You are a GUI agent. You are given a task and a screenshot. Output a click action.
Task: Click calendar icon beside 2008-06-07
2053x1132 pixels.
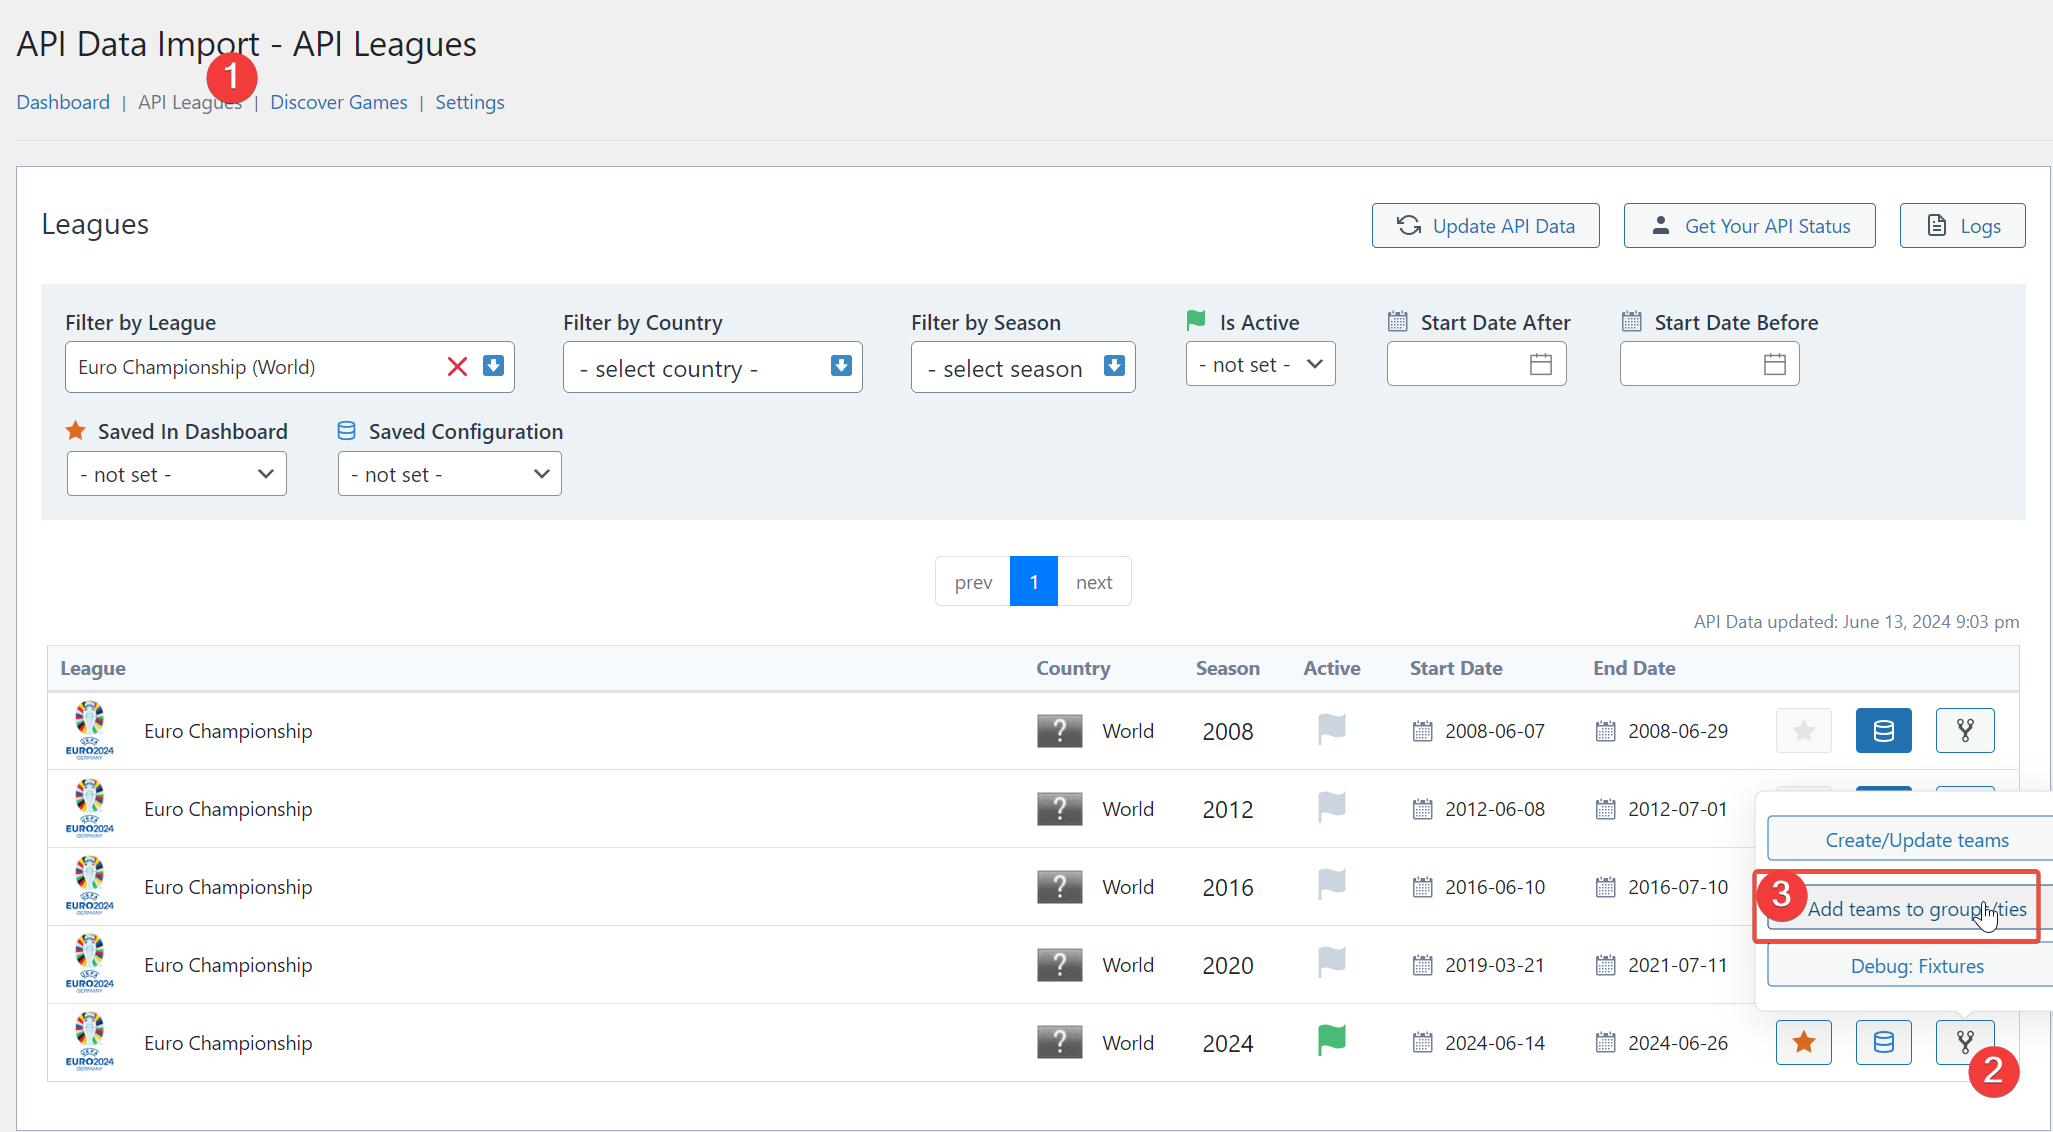[1422, 731]
